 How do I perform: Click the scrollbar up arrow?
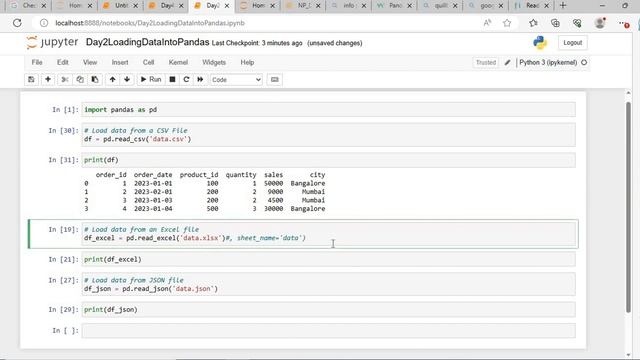(628, 93)
